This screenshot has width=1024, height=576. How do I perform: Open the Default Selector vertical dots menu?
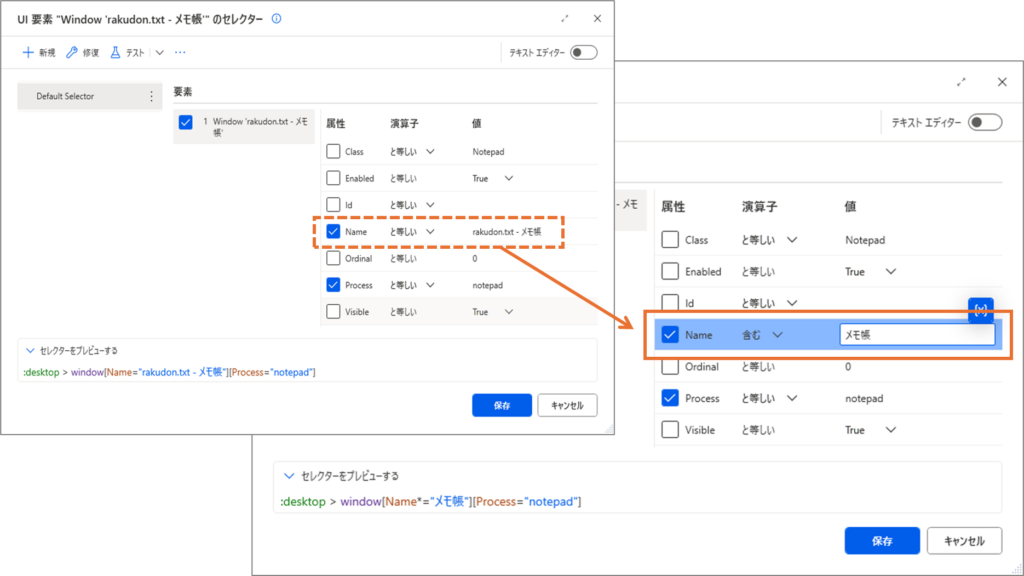[x=152, y=96]
